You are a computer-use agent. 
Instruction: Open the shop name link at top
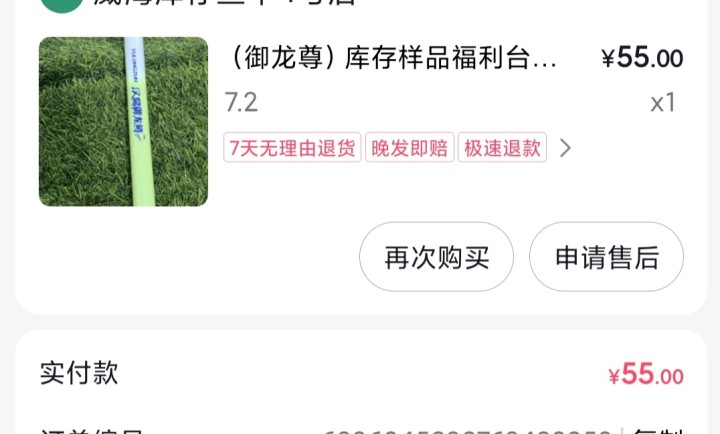[225, 4]
